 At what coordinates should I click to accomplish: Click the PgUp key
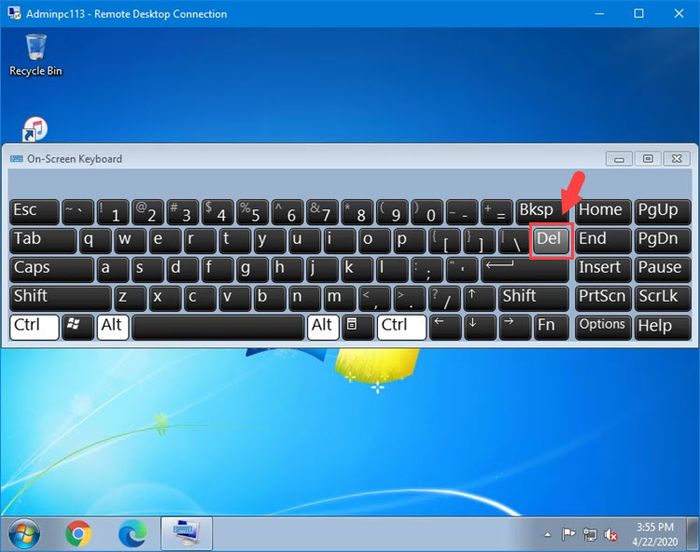(x=662, y=212)
